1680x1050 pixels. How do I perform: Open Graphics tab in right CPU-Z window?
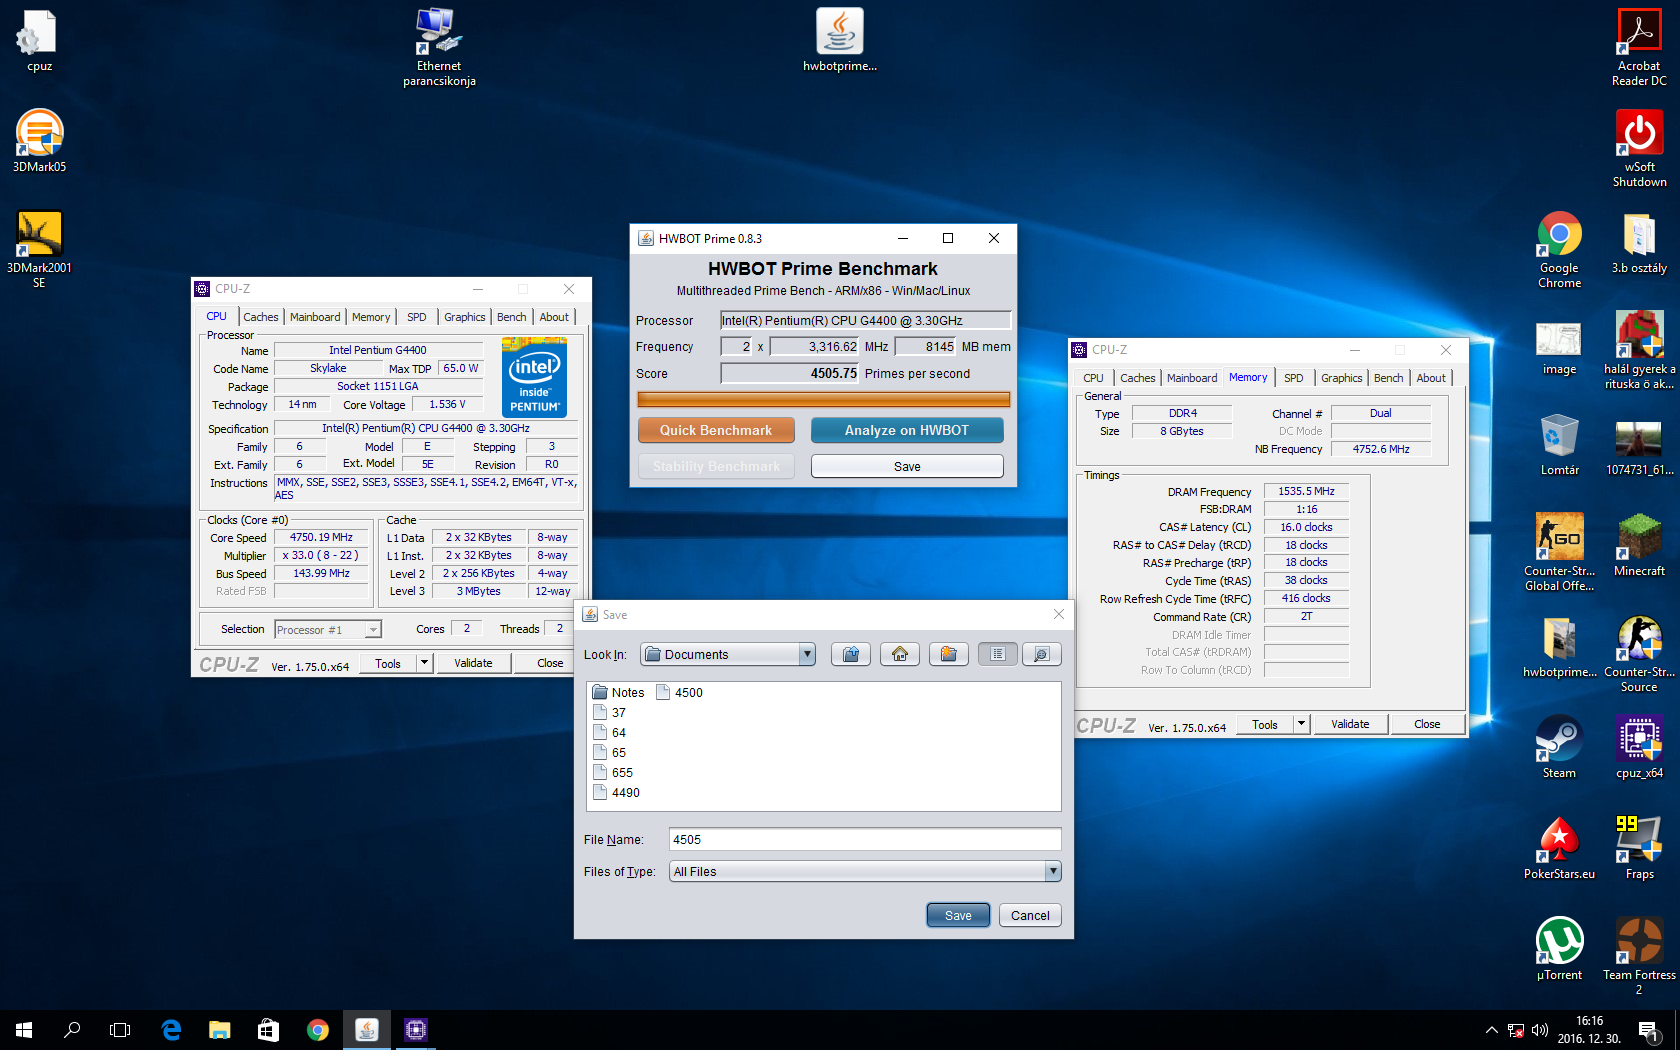coord(1341,378)
